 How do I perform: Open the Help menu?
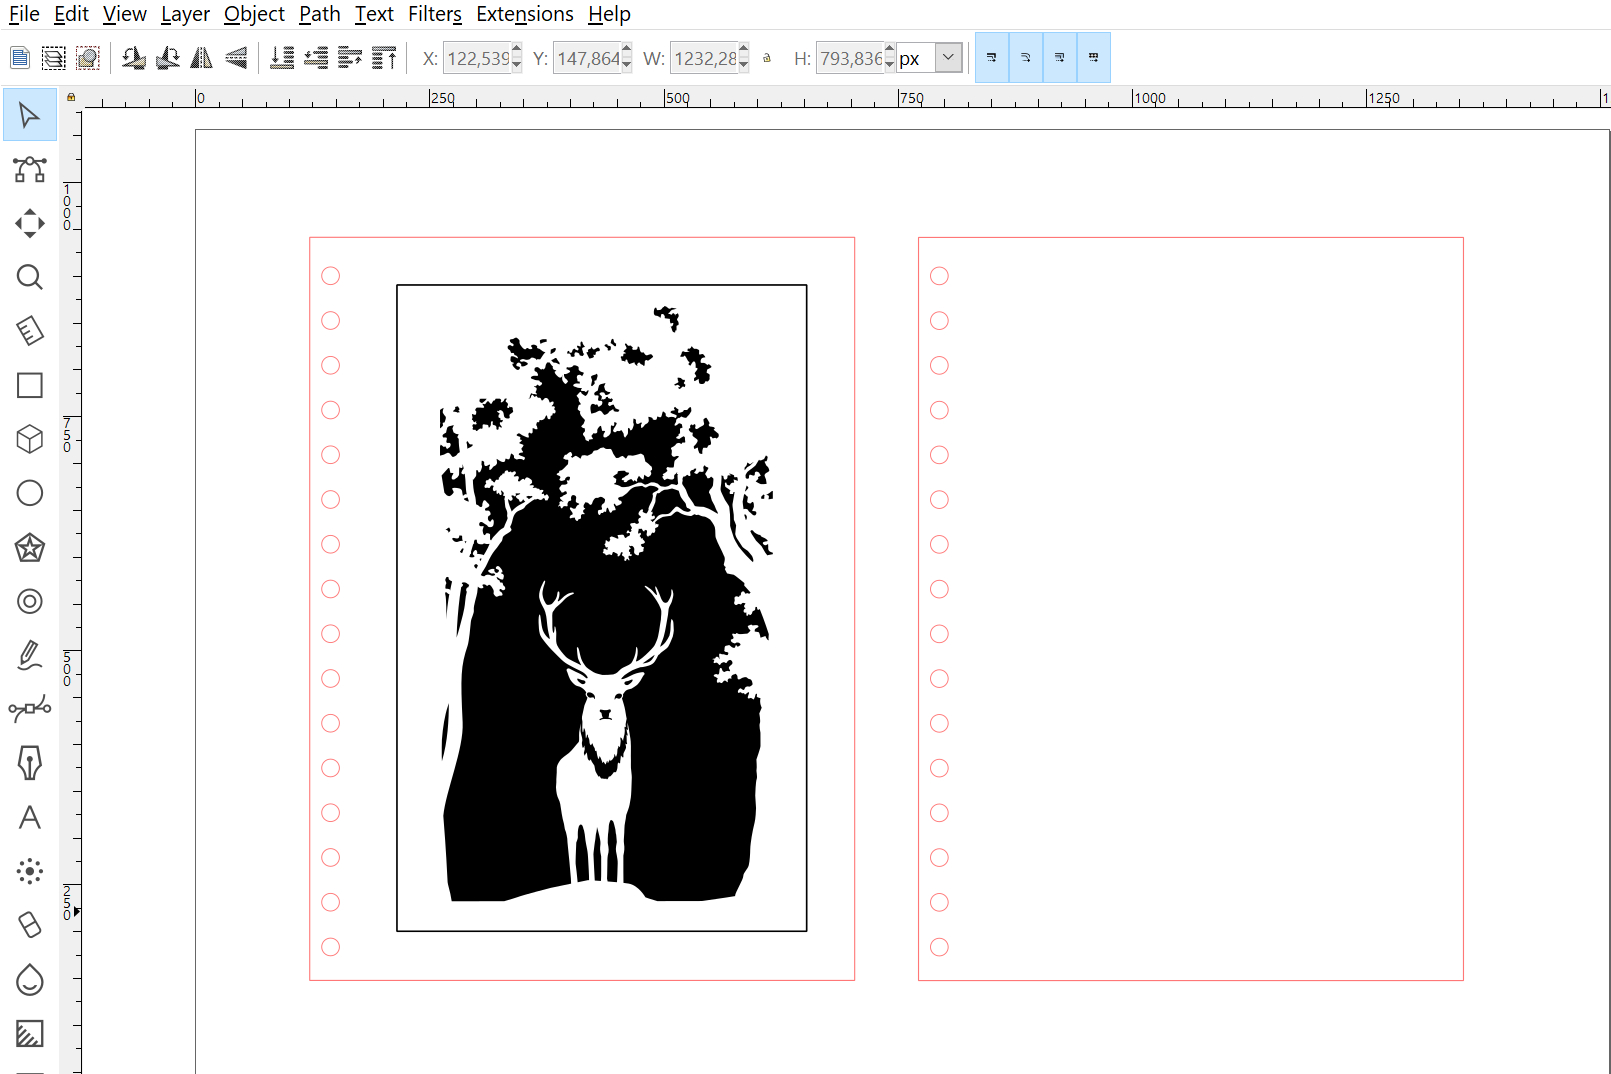click(609, 14)
